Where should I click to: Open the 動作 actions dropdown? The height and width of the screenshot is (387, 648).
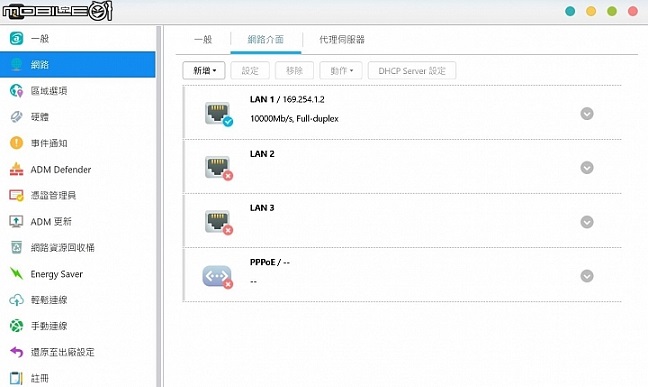(341, 71)
